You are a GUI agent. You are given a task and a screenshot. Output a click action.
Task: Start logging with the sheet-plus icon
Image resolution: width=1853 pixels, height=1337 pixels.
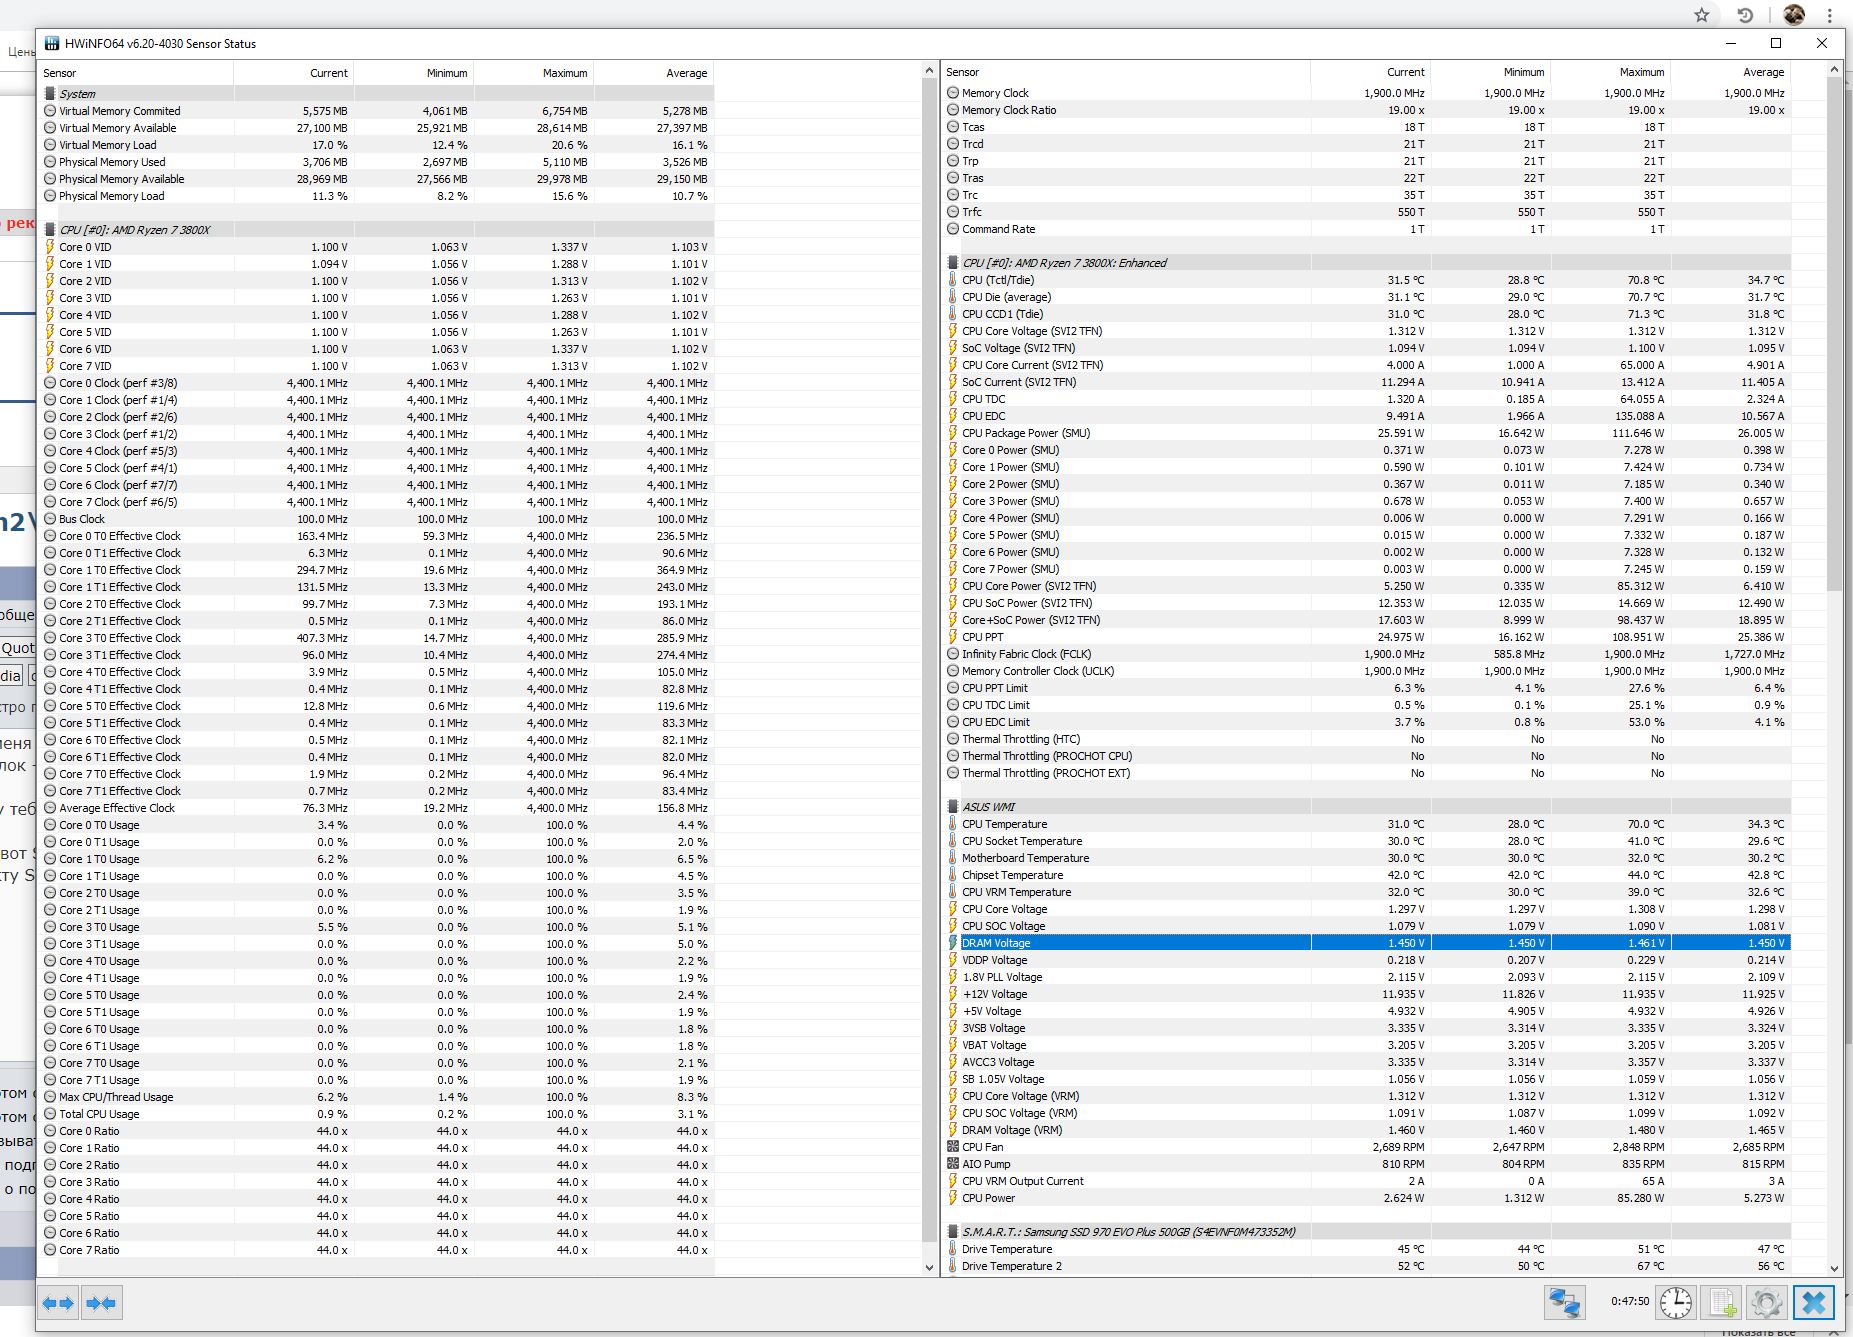(x=1723, y=1303)
